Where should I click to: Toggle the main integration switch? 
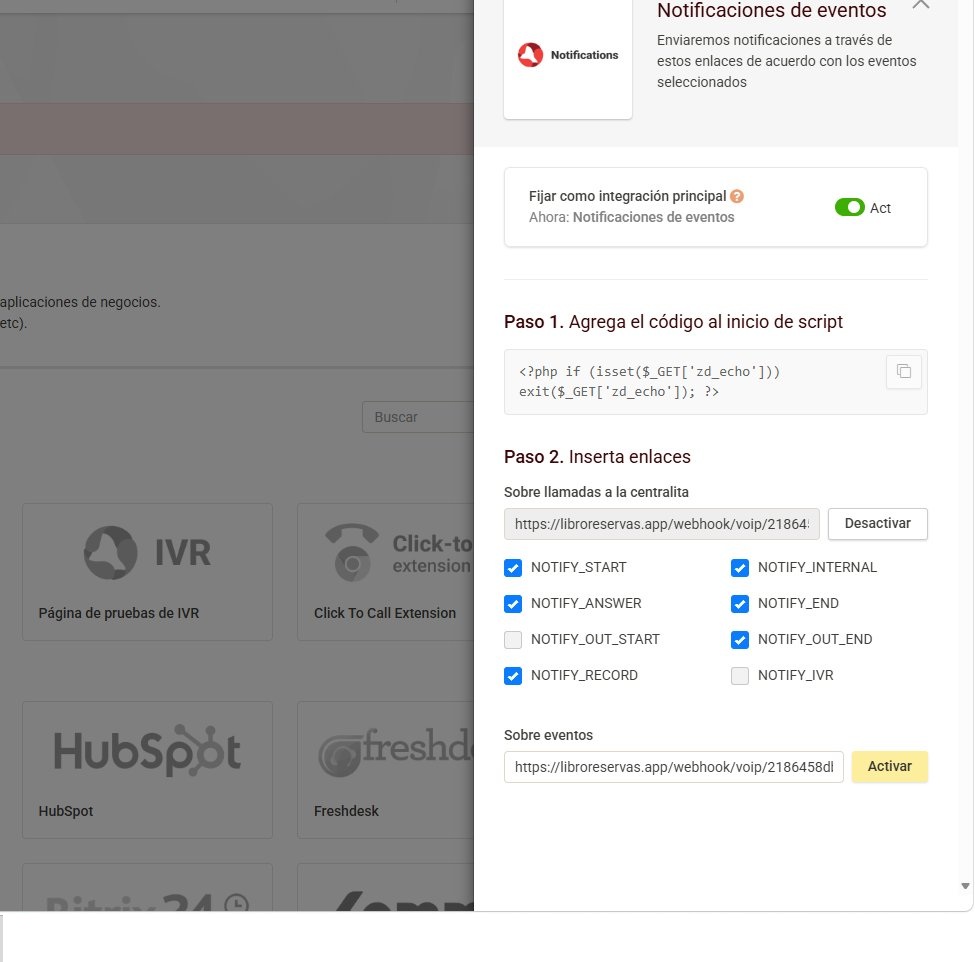849,207
